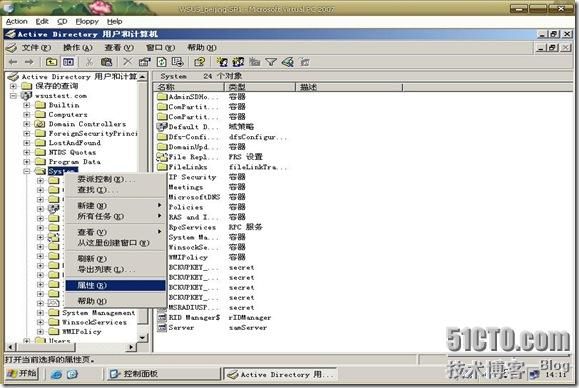Image resolution: width=579 pixels, height=388 pixels.
Task: Click the Help question-mark toolbar icon
Action: (x=200, y=62)
